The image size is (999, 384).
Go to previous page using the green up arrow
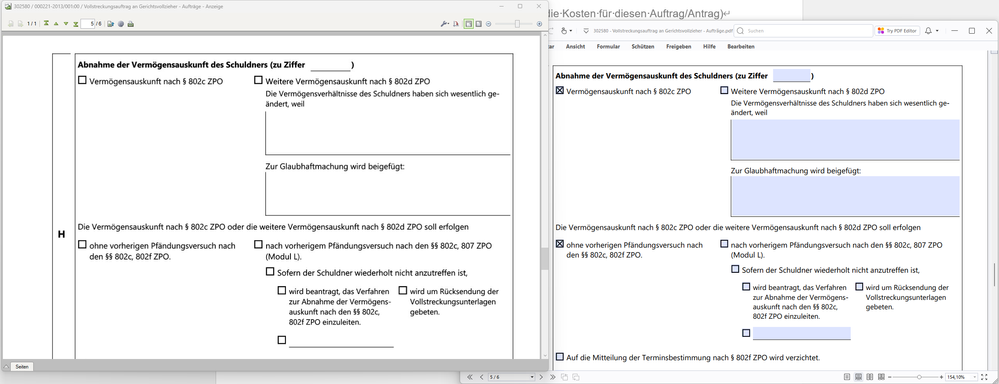coord(56,24)
